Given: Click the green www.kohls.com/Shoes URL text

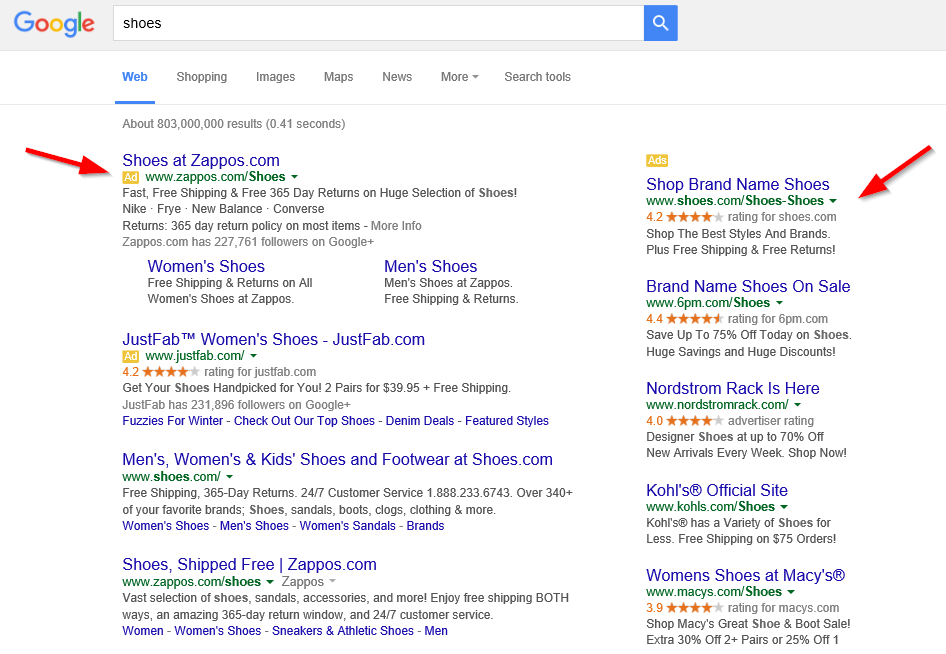Looking at the screenshot, I should tap(711, 506).
